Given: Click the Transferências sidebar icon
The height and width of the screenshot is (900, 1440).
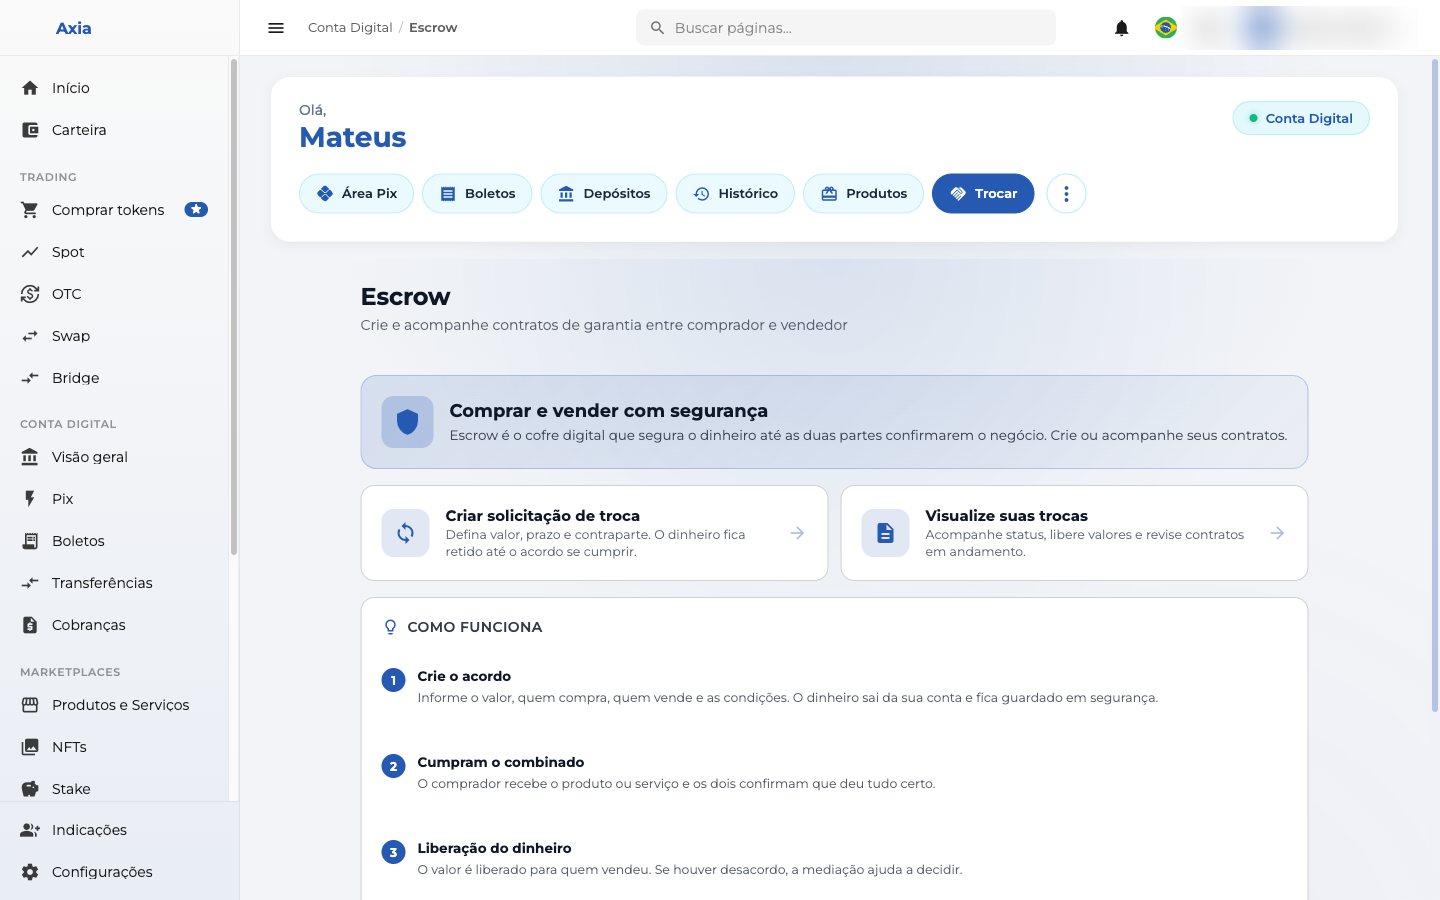Looking at the screenshot, I should pyautogui.click(x=30, y=583).
